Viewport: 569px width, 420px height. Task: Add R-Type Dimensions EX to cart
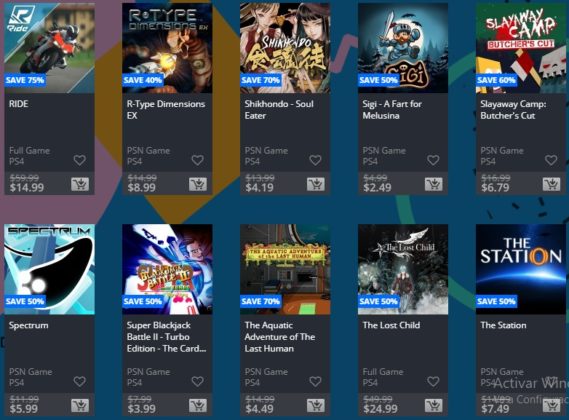[x=198, y=184]
